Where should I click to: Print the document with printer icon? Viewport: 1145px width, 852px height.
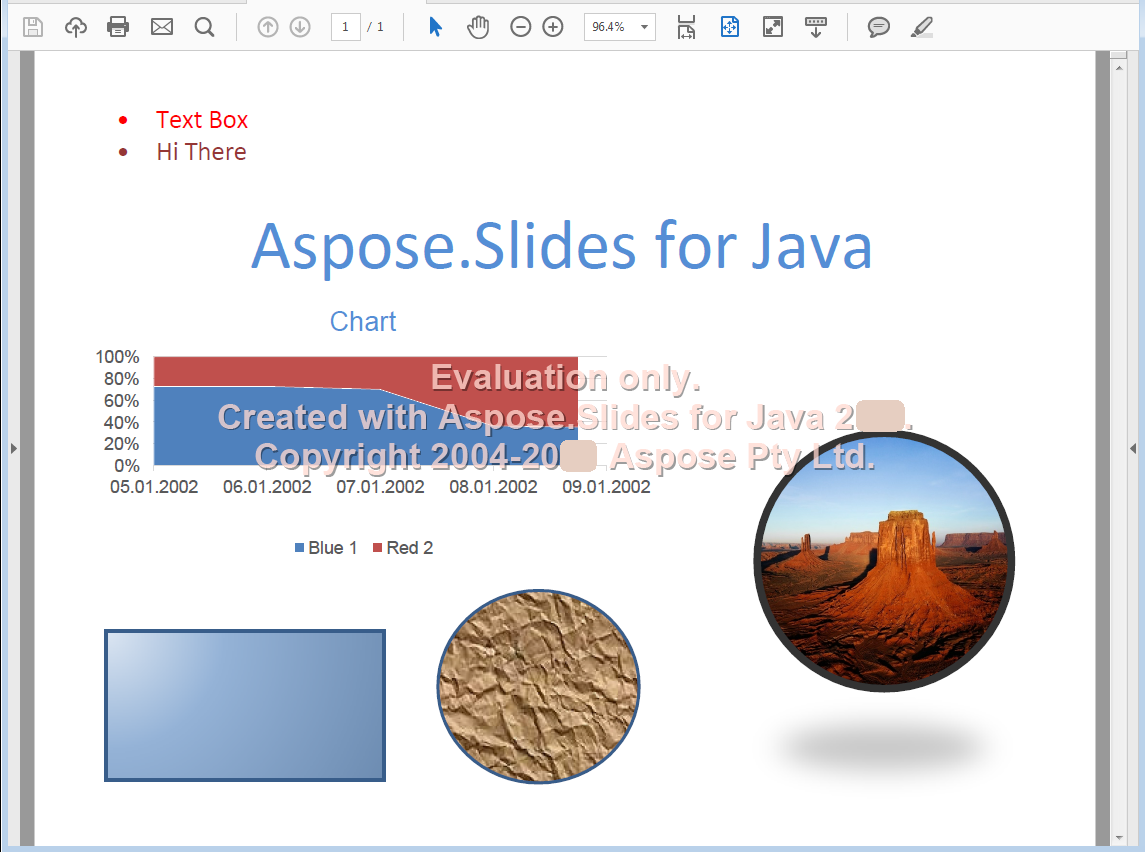[x=118, y=27]
